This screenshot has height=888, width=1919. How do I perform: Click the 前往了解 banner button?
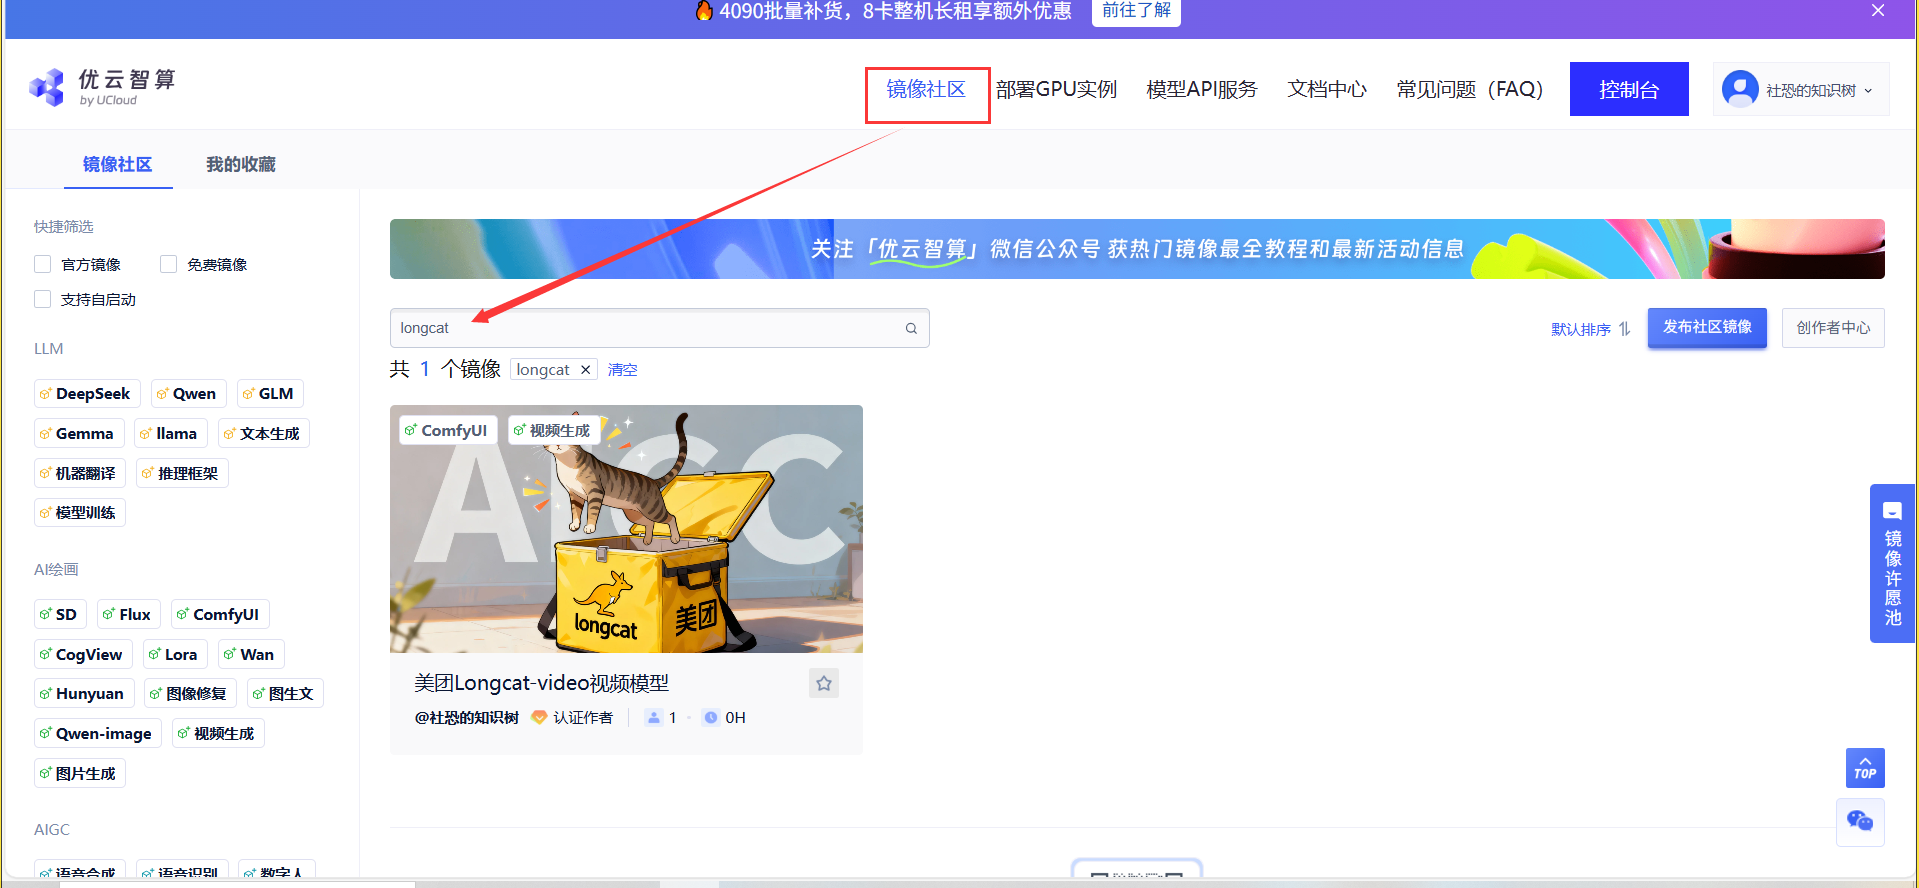click(1136, 11)
